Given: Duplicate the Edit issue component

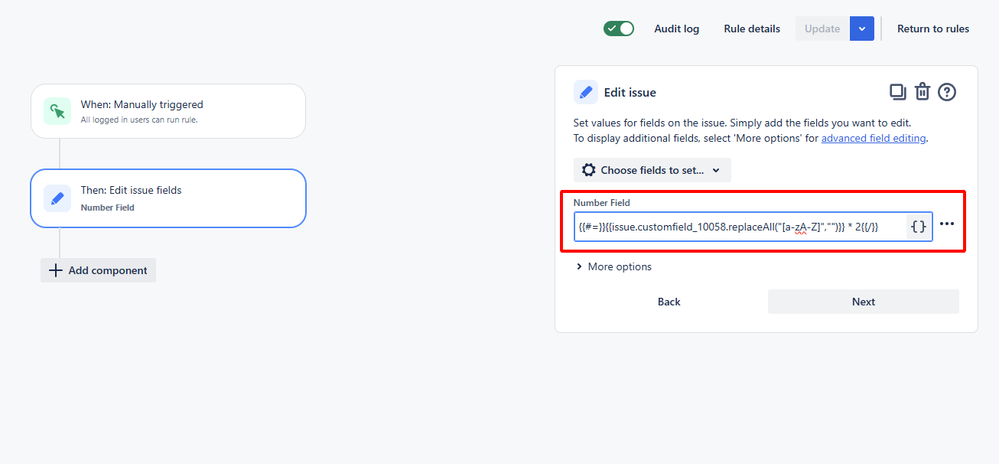Looking at the screenshot, I should [x=898, y=92].
